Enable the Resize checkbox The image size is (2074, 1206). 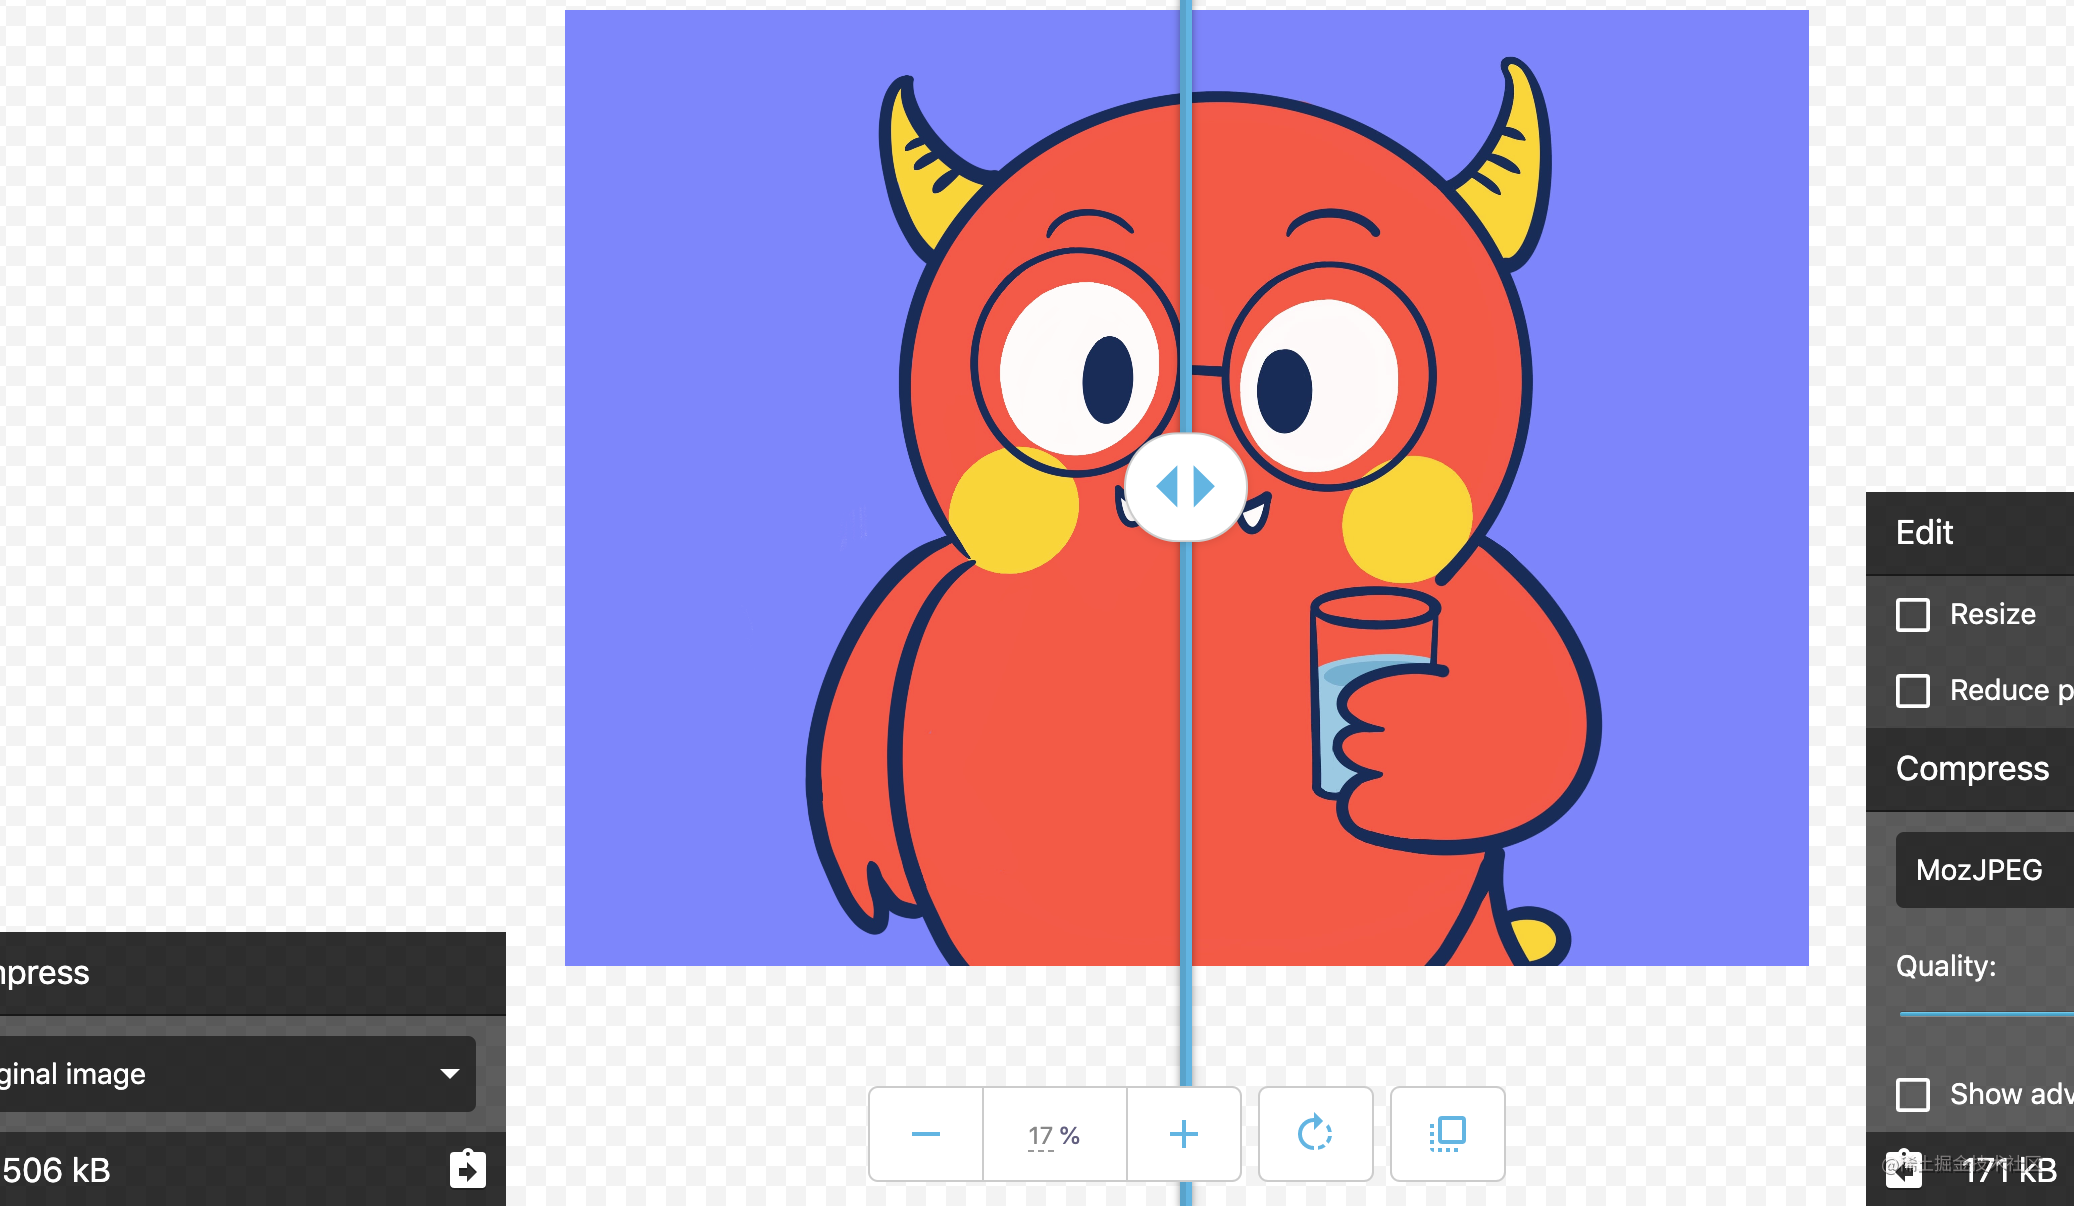[1913, 614]
